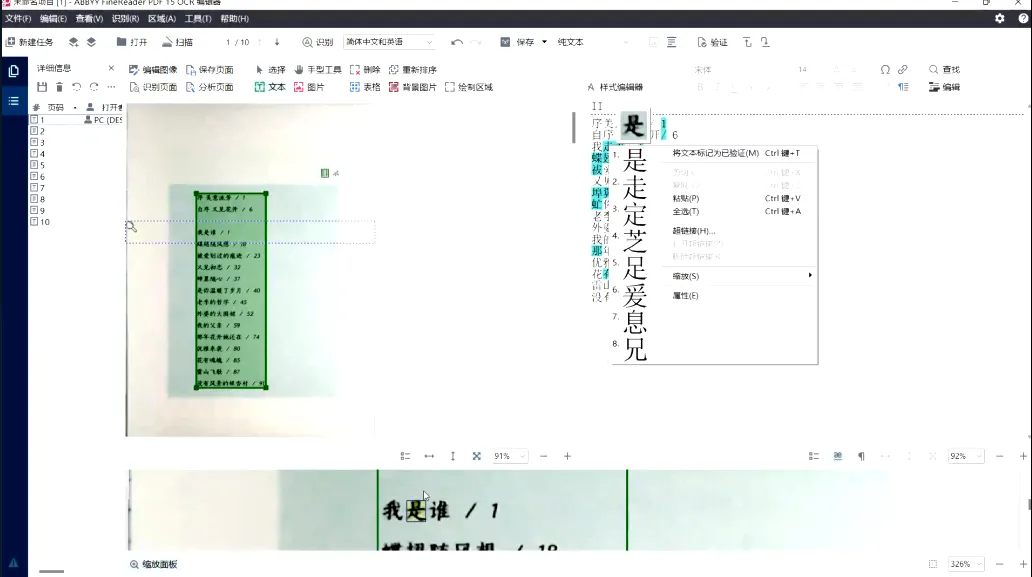Insert symbol with the omega icon
This screenshot has height=577, width=1032.
click(x=885, y=70)
